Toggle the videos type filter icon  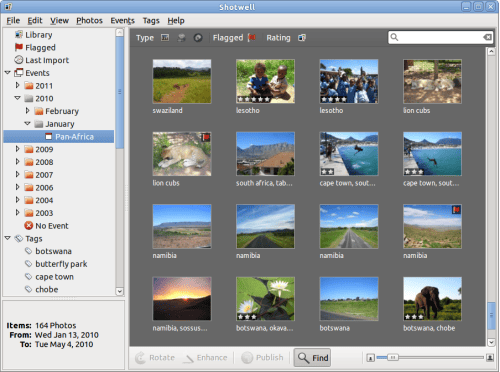tap(181, 38)
